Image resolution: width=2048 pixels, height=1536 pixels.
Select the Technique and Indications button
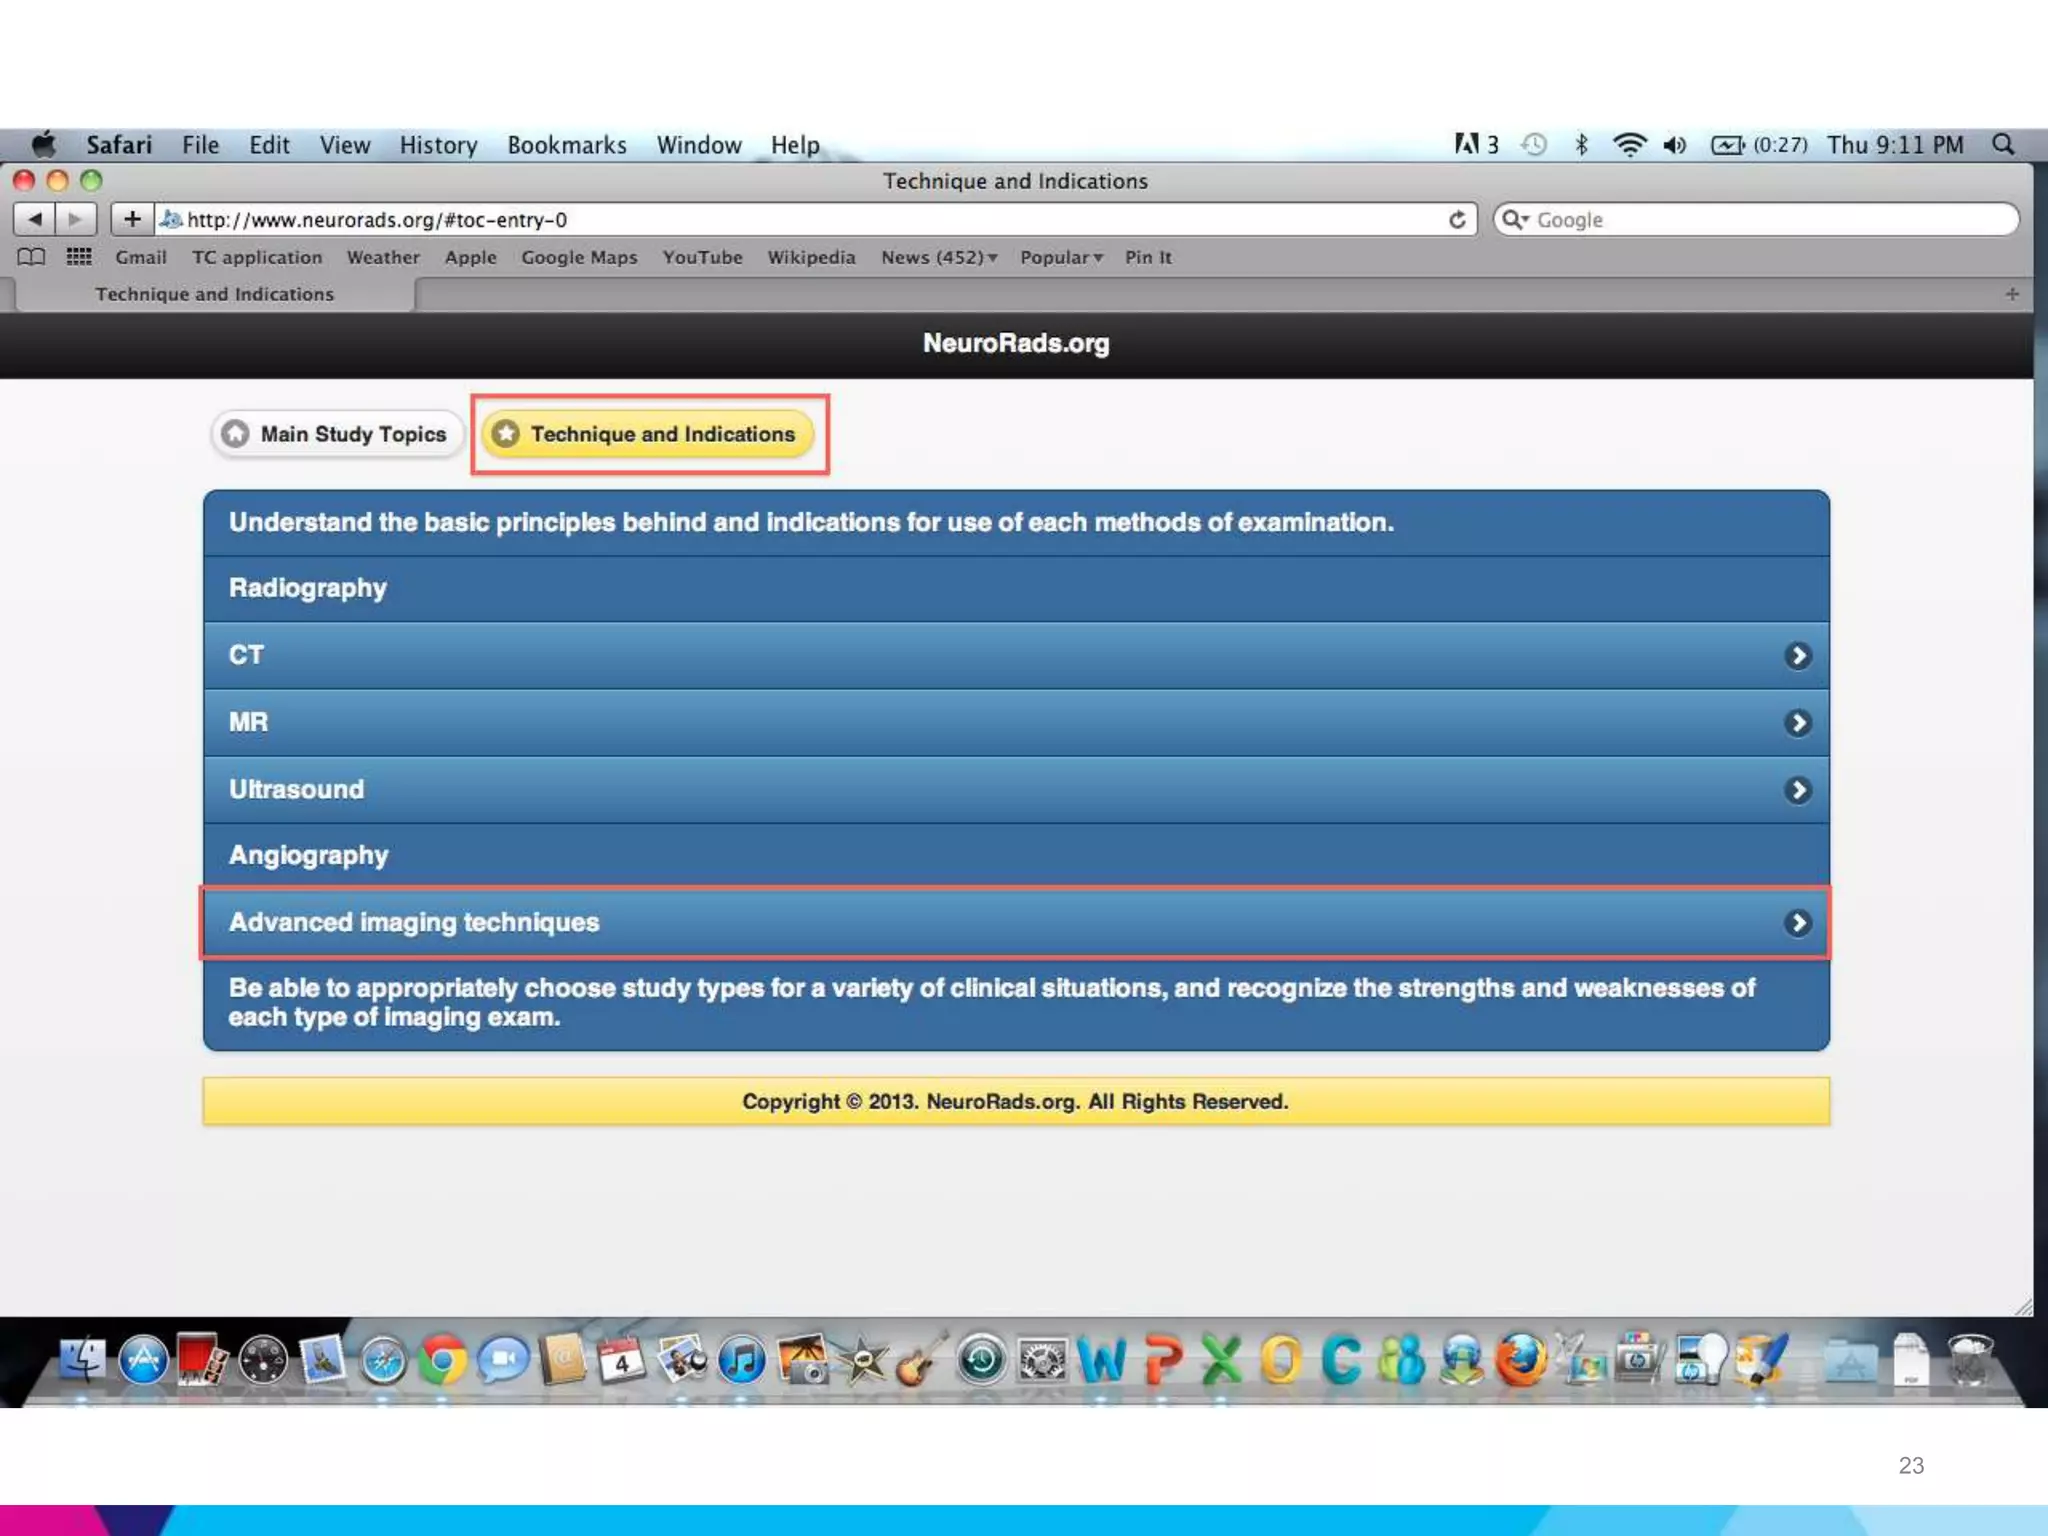[648, 434]
